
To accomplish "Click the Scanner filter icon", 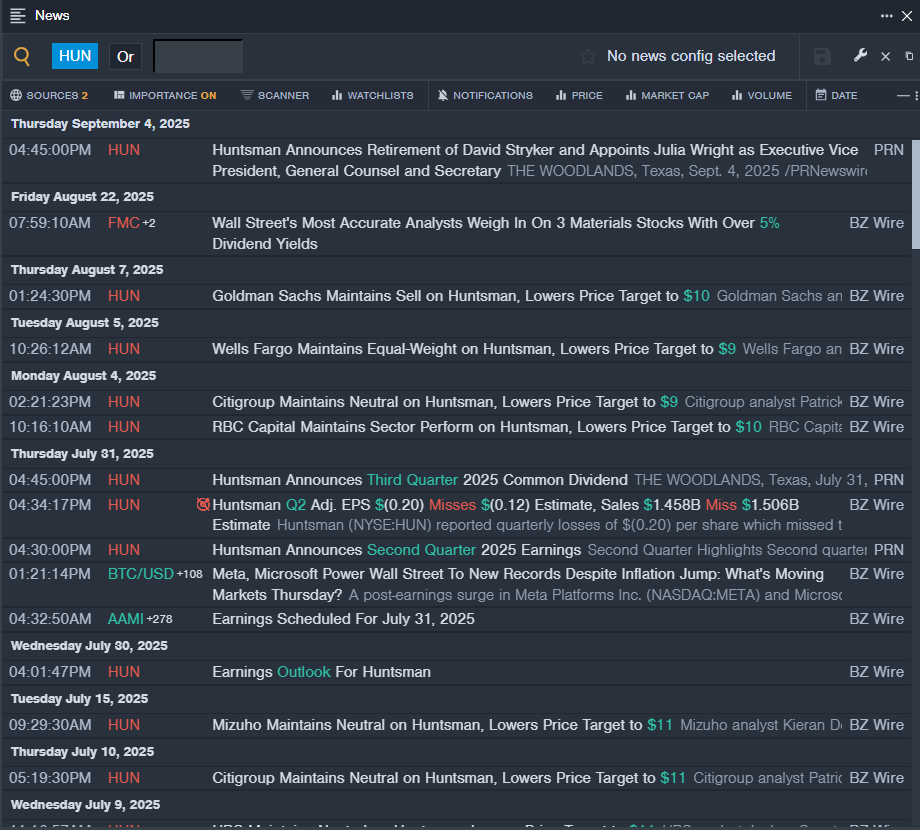I will pos(247,95).
